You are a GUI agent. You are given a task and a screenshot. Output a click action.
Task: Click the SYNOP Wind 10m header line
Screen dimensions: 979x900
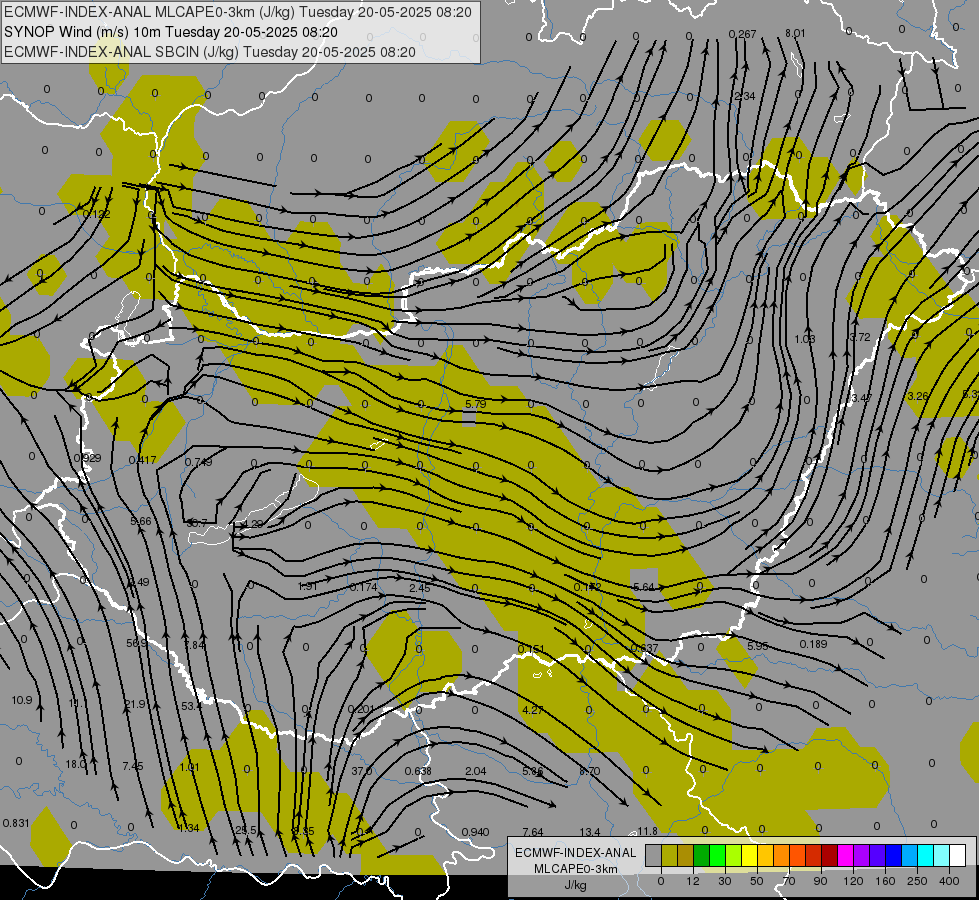click(170, 32)
